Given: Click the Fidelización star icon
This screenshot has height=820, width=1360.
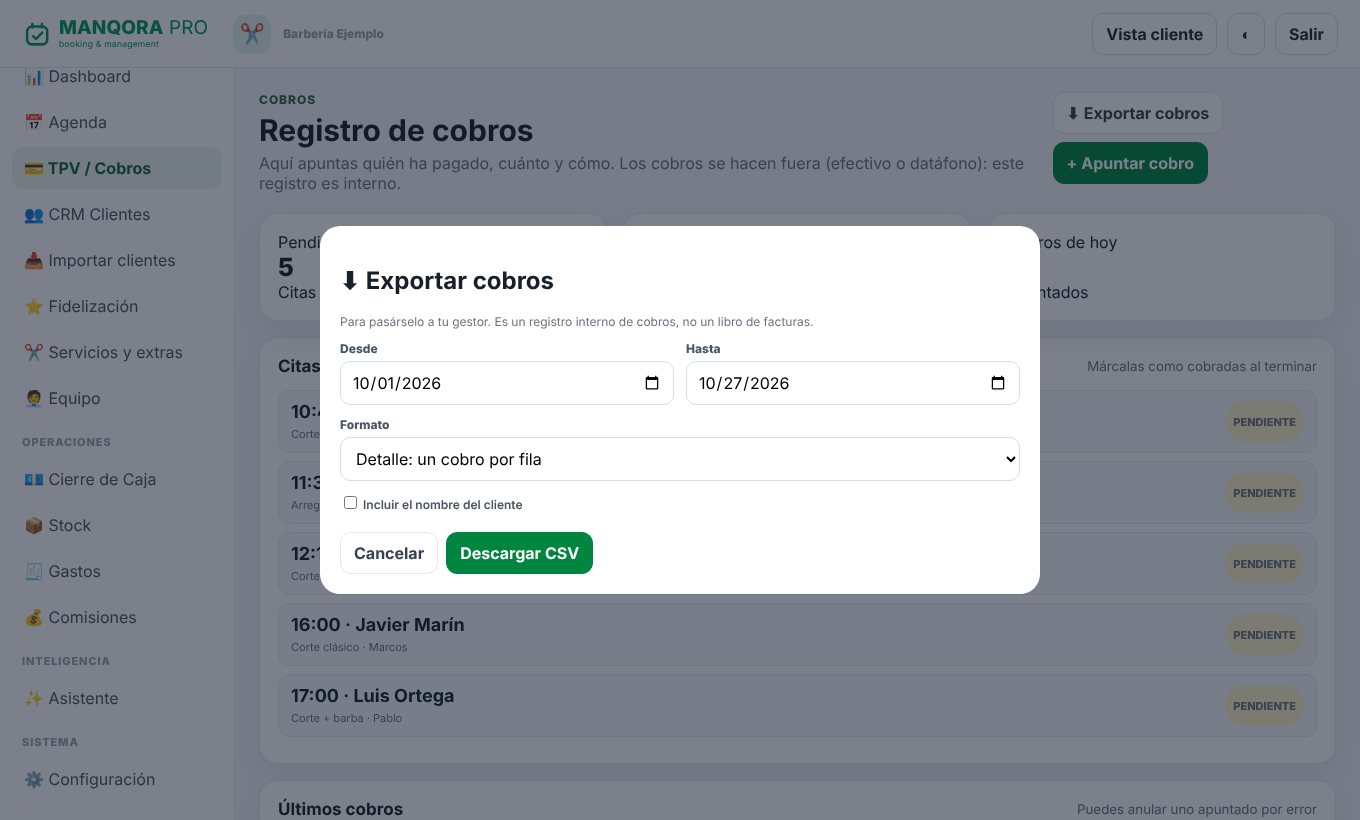Looking at the screenshot, I should [33, 307].
